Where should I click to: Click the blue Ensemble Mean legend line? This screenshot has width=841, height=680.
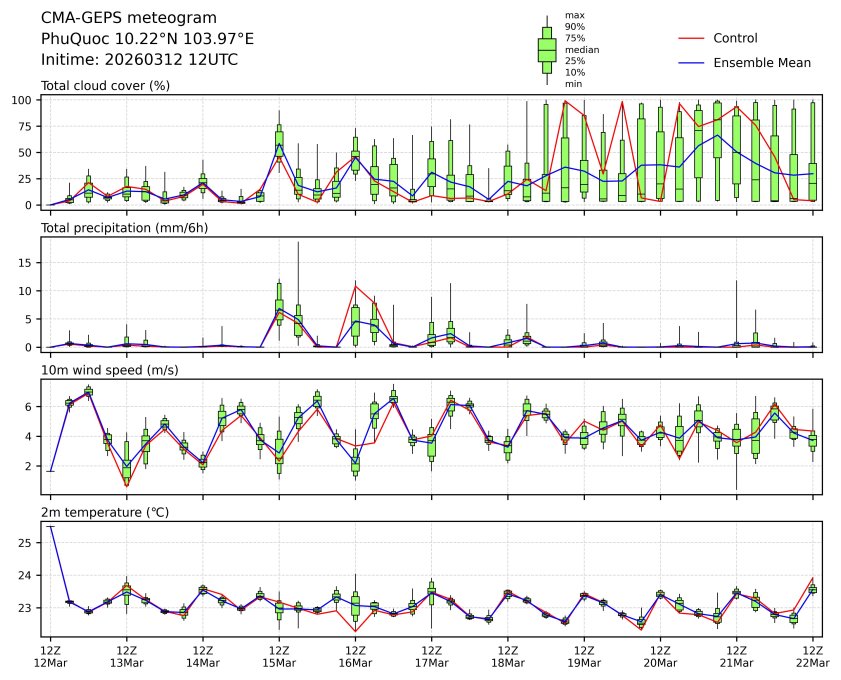[691, 62]
